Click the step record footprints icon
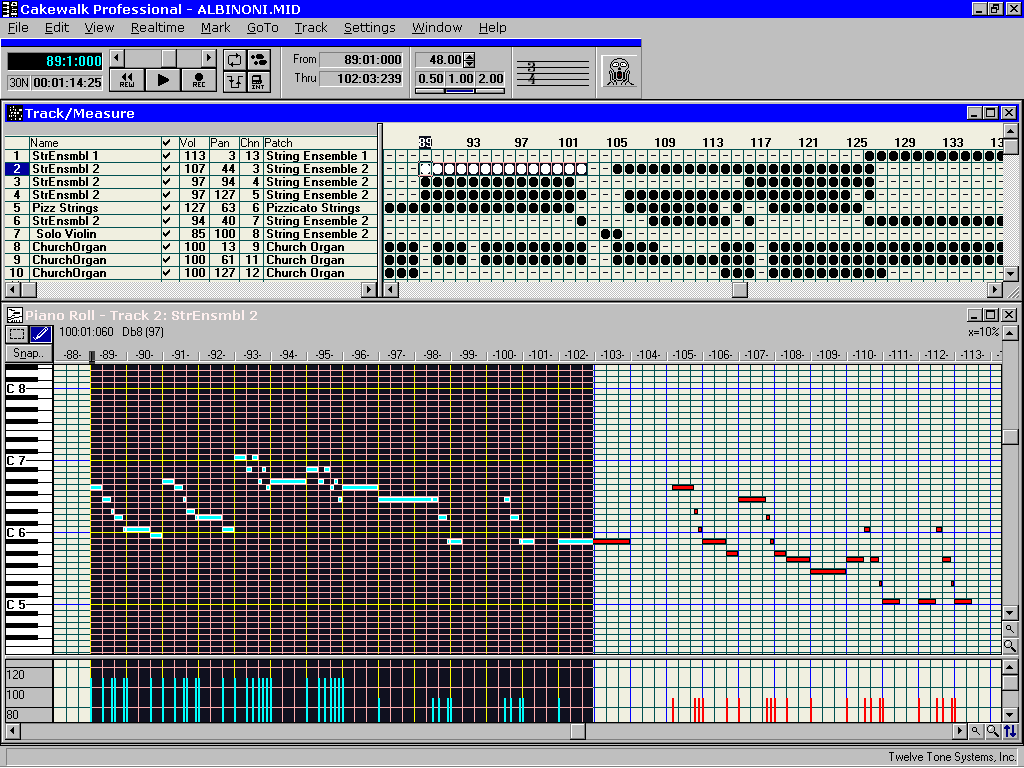 click(x=259, y=60)
